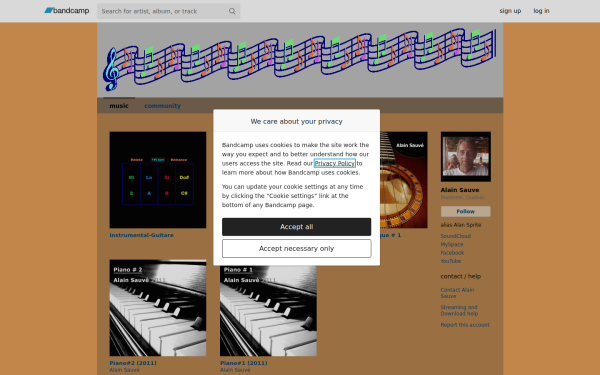Open Streaming and Download help
The height and width of the screenshot is (375, 600).
click(459, 310)
